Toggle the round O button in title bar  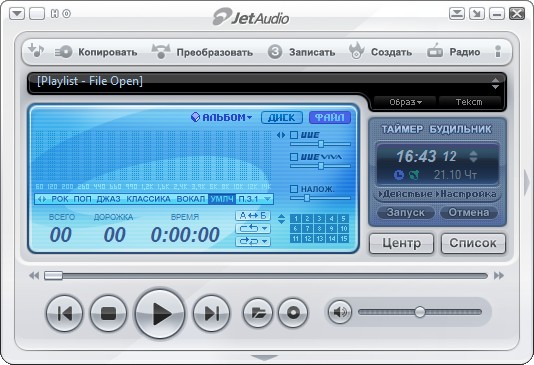67,14
